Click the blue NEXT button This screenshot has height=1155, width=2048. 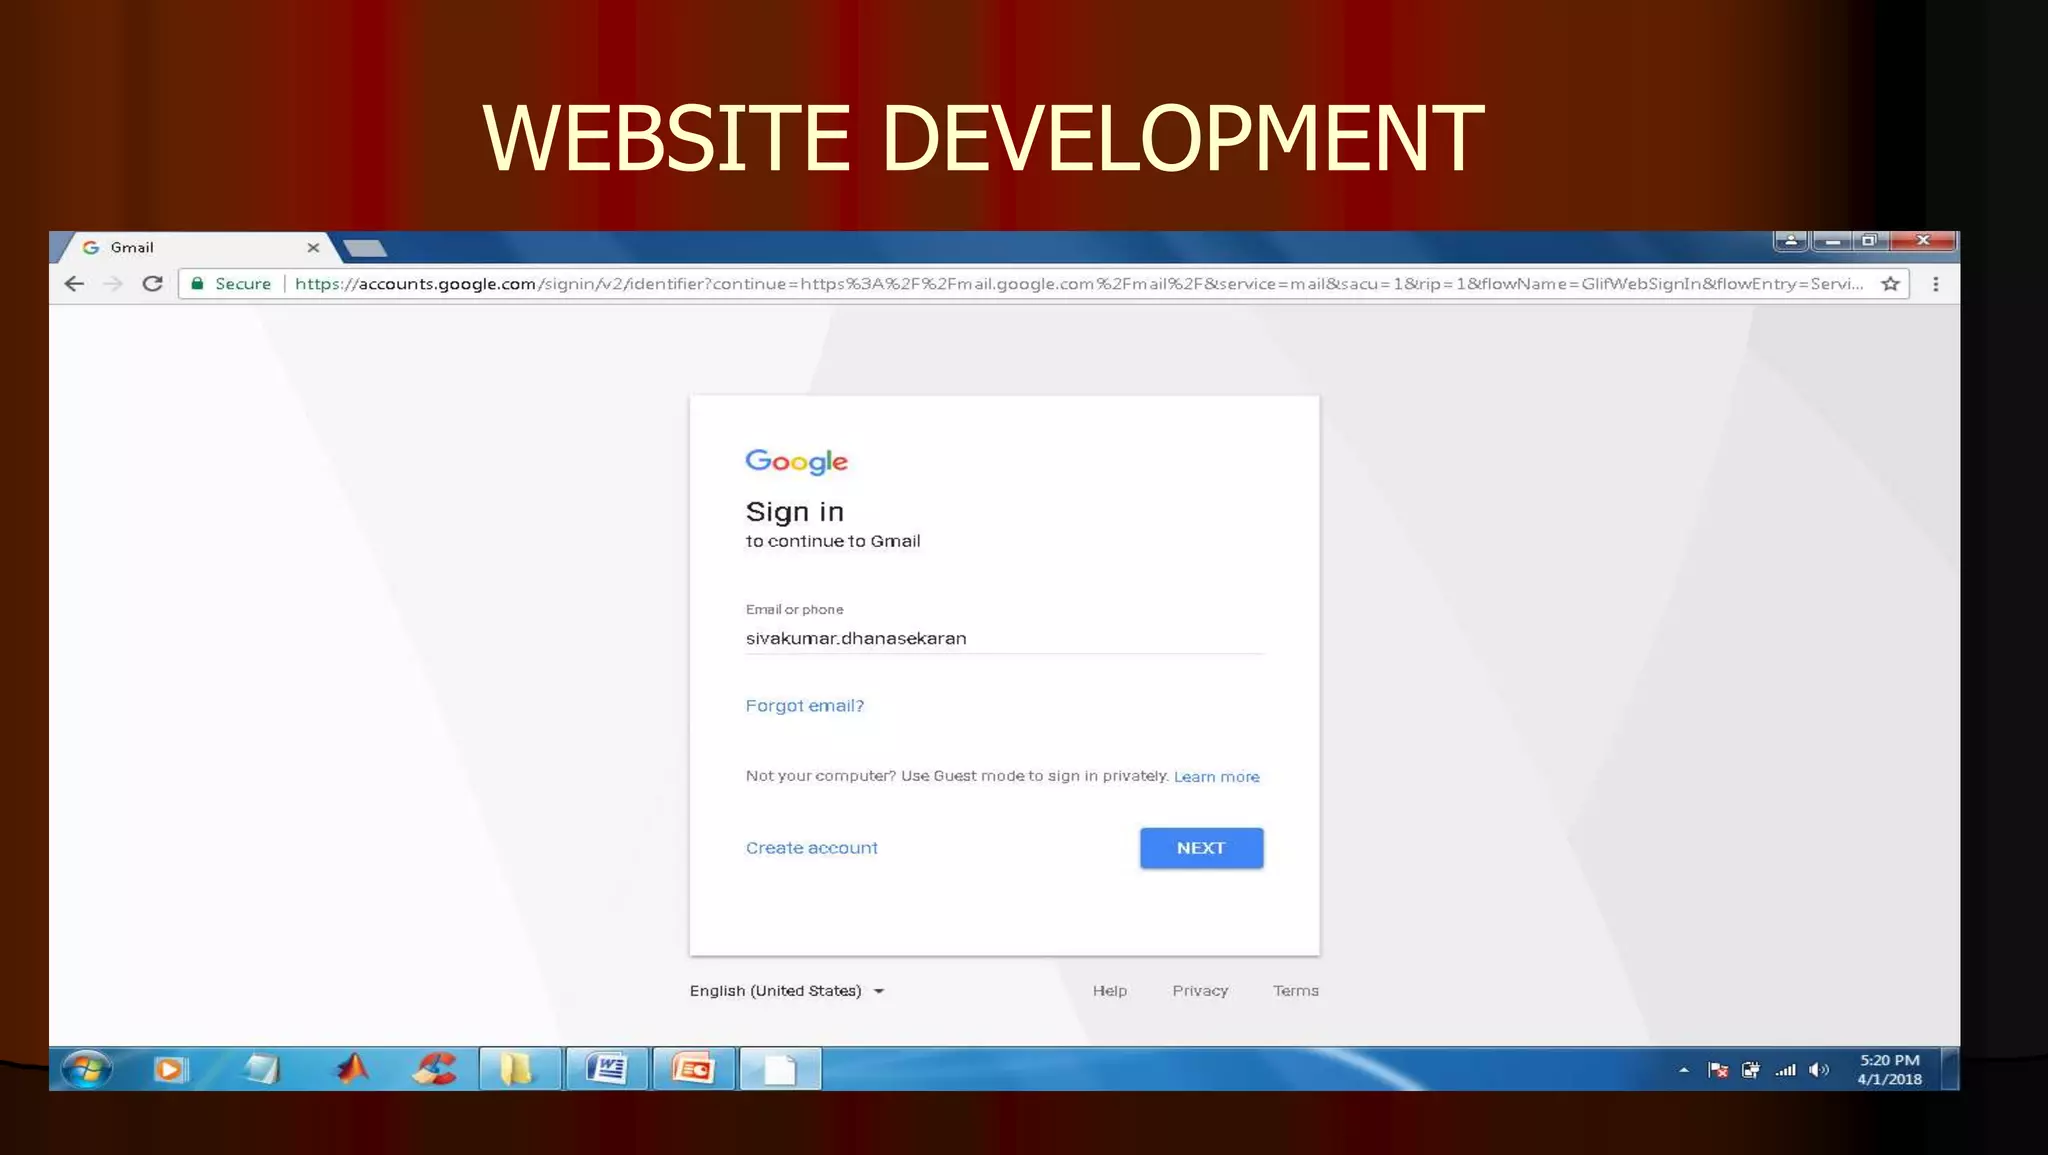1201,848
